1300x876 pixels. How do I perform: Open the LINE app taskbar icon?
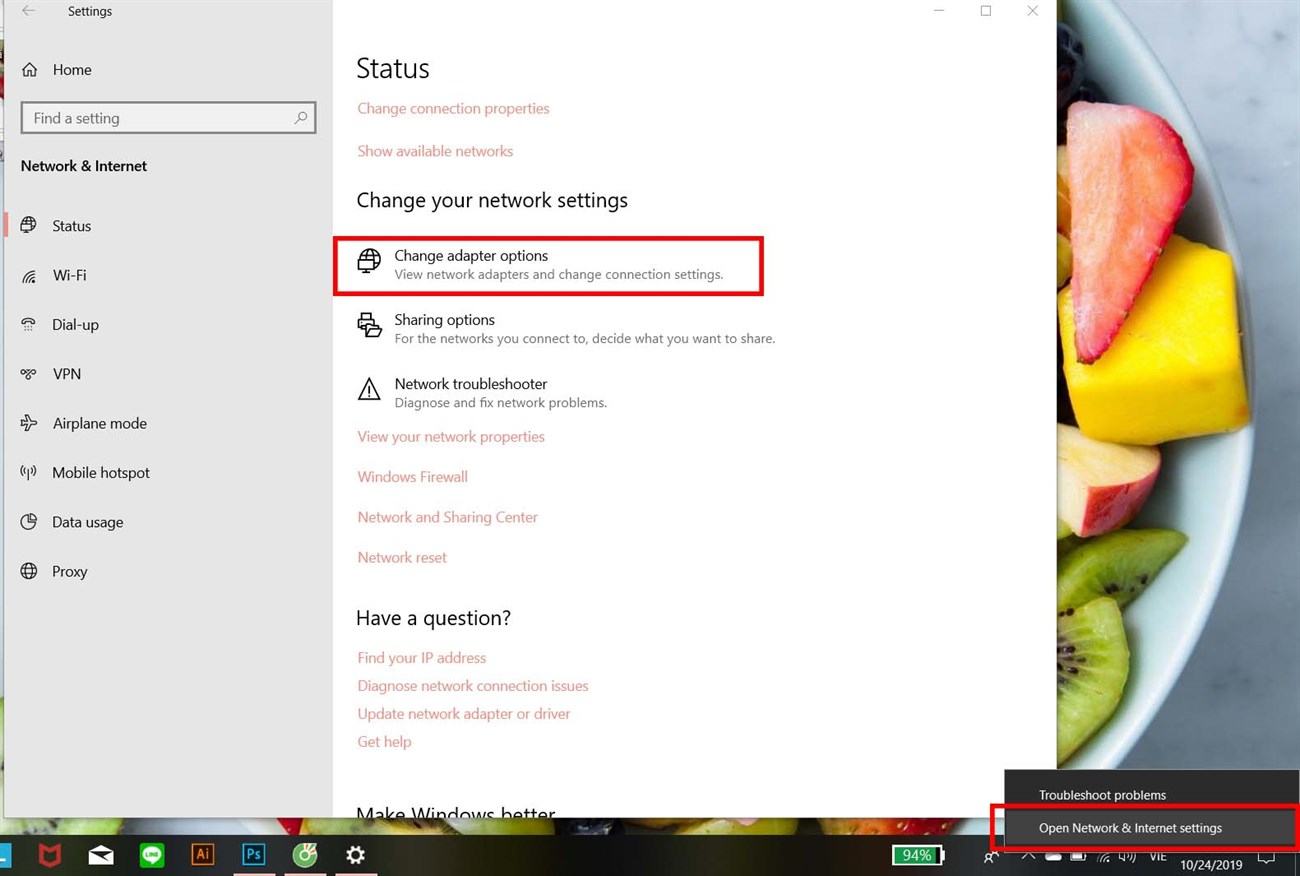click(152, 855)
